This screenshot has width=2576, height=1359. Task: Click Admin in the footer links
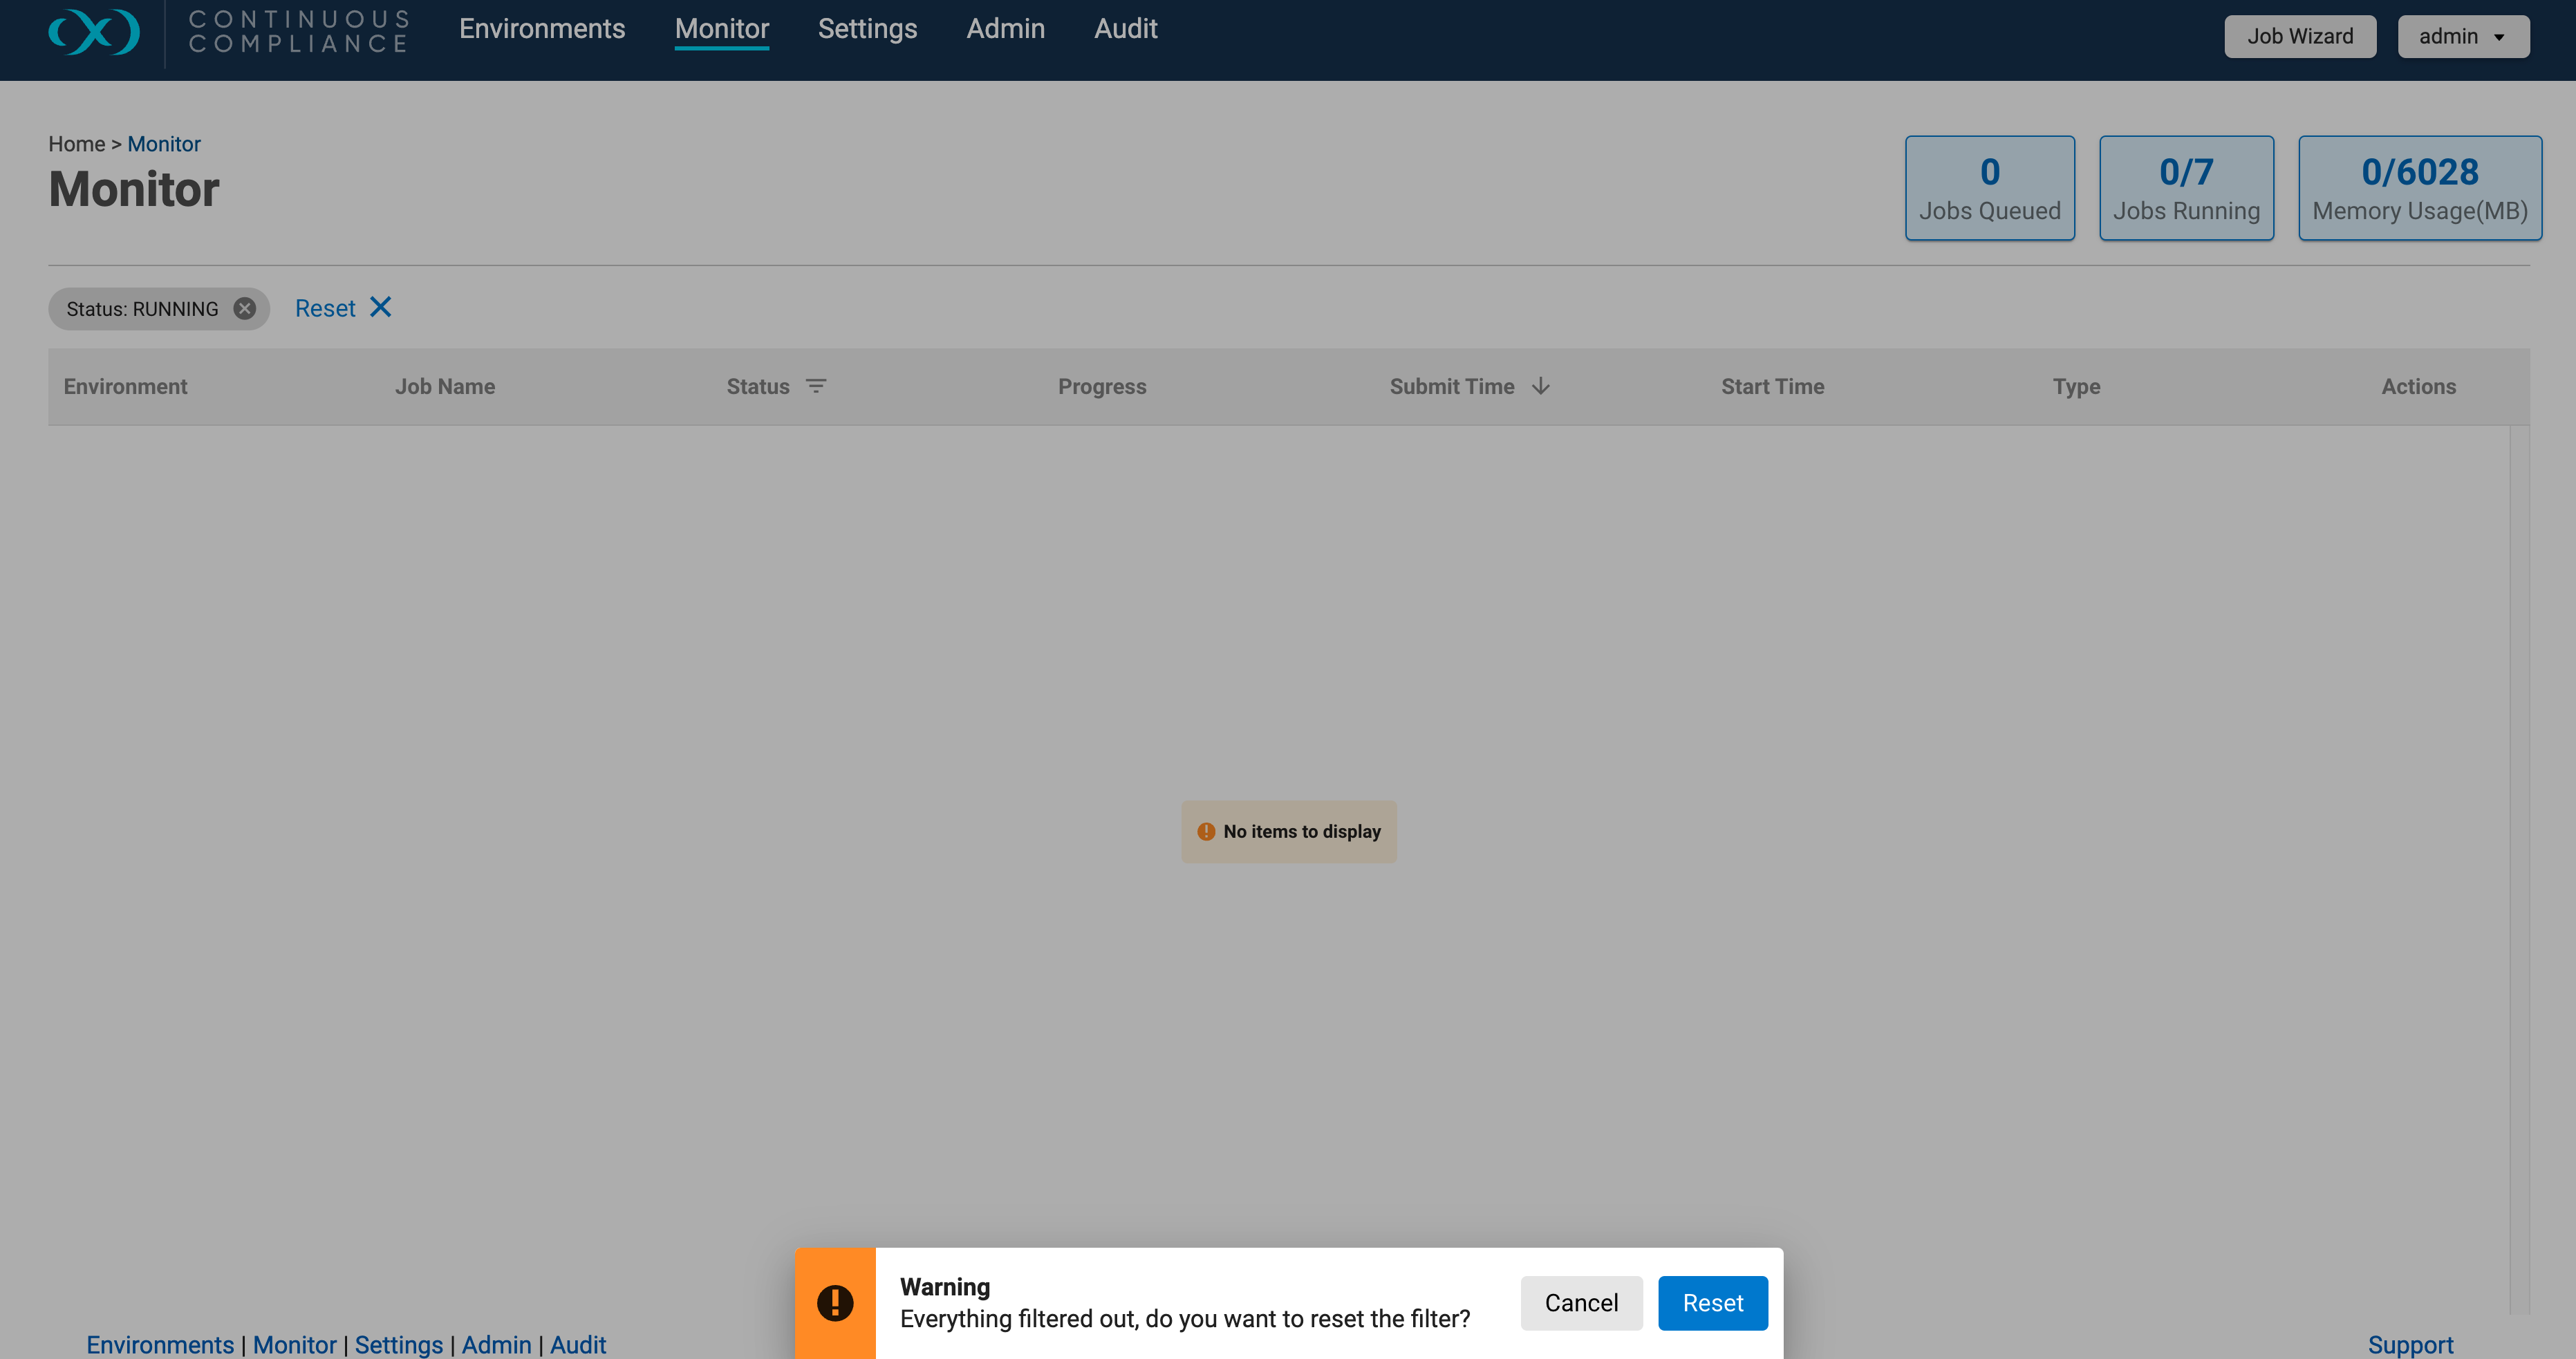496,1345
